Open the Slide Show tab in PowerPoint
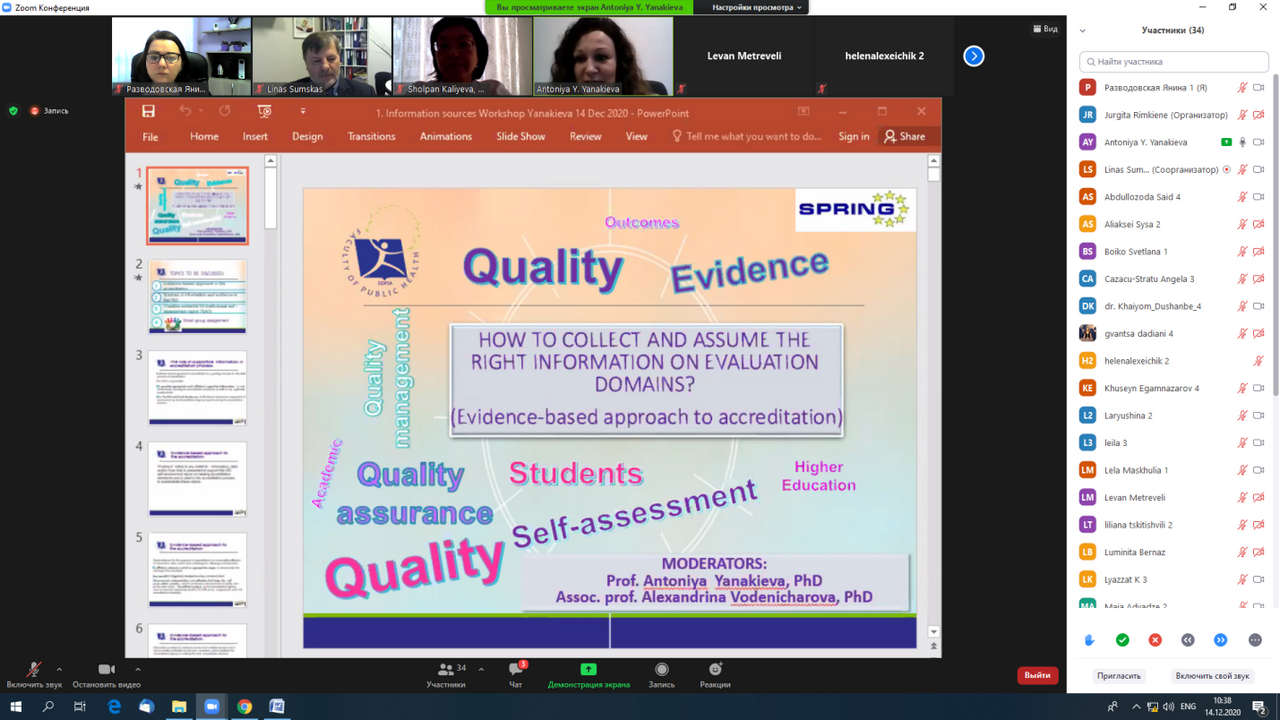Image resolution: width=1280 pixels, height=720 pixels. click(520, 136)
